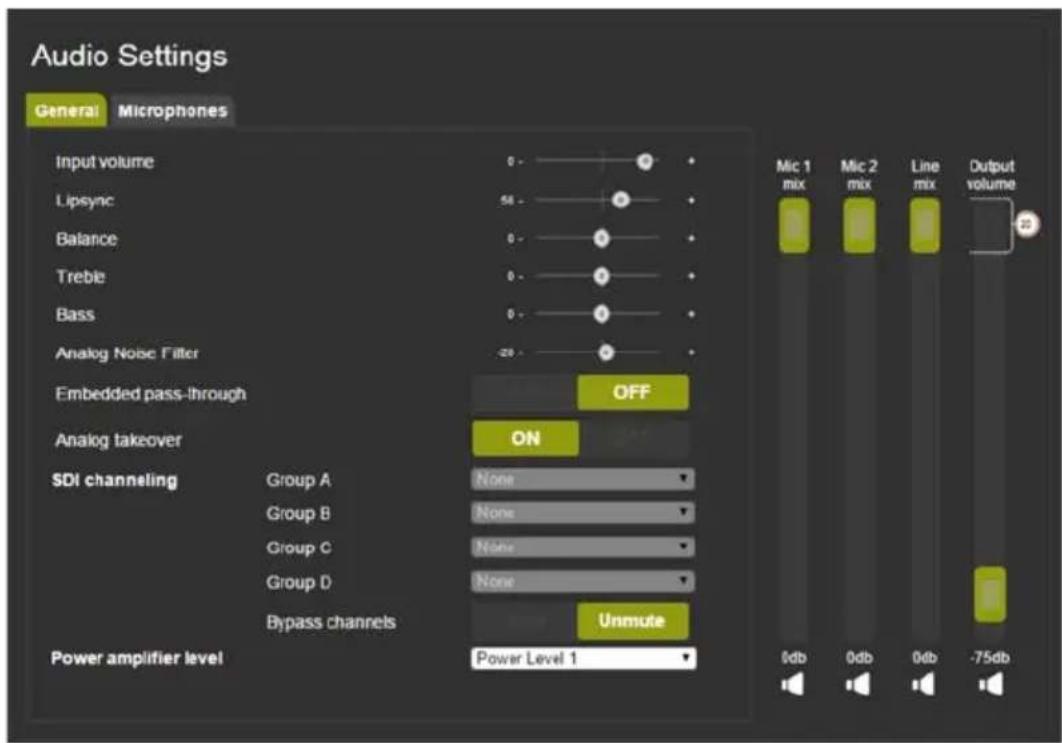The width and height of the screenshot is (1062, 743).
Task: Toggle Analog takeover ON switch
Action: (x=526, y=438)
